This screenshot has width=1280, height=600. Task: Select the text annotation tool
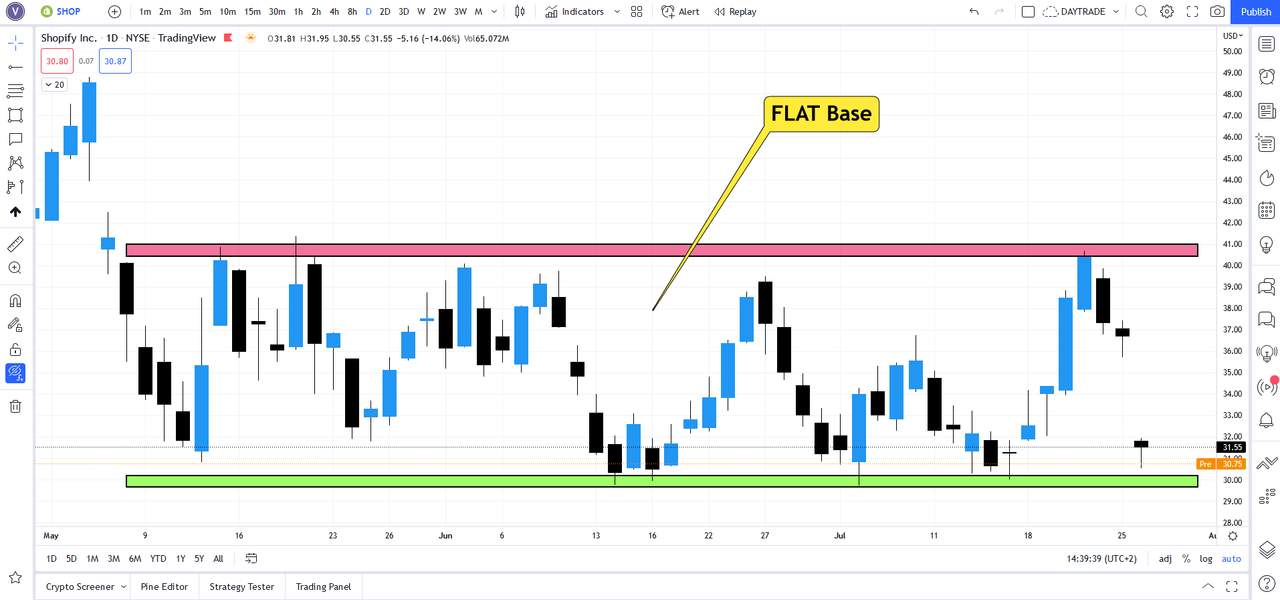[15, 139]
